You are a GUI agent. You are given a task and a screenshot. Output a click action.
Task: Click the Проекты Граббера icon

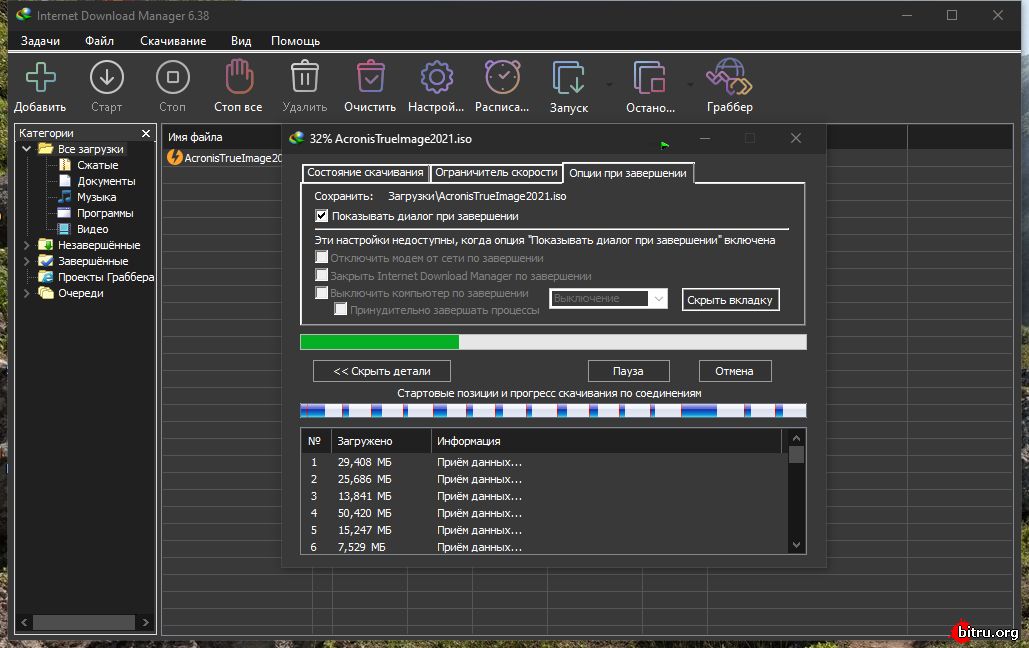coord(45,277)
